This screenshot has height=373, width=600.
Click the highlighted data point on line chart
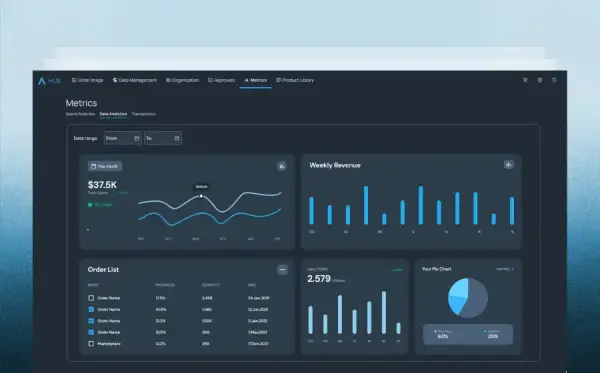click(201, 196)
